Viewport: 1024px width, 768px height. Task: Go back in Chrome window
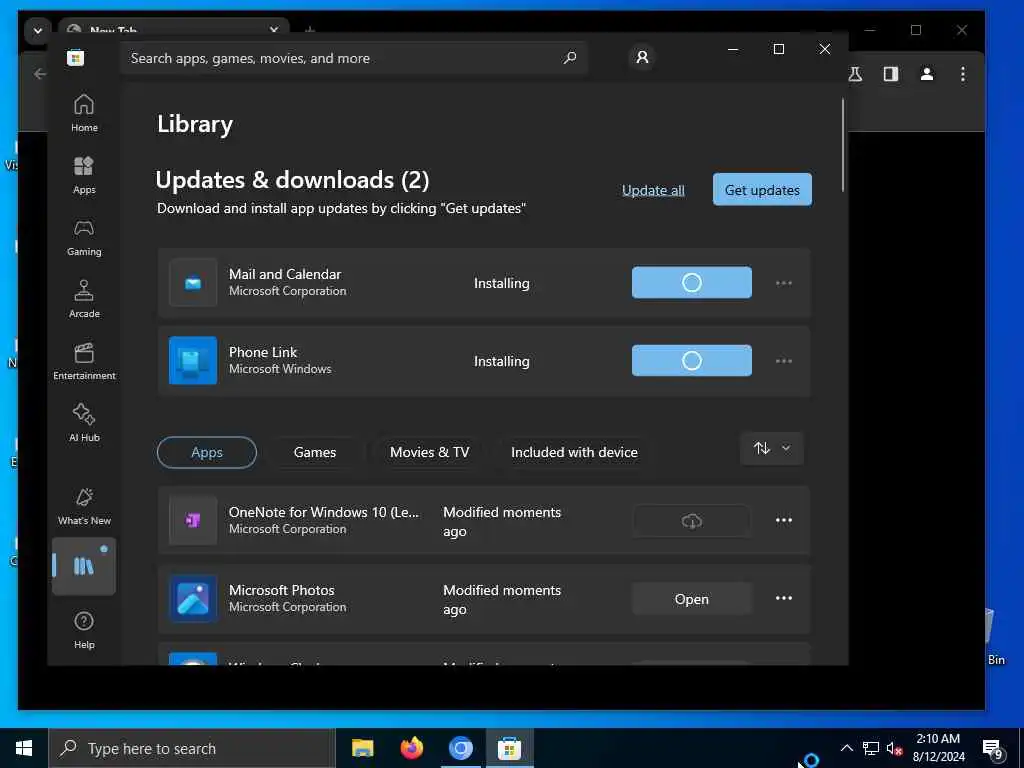[x=40, y=74]
